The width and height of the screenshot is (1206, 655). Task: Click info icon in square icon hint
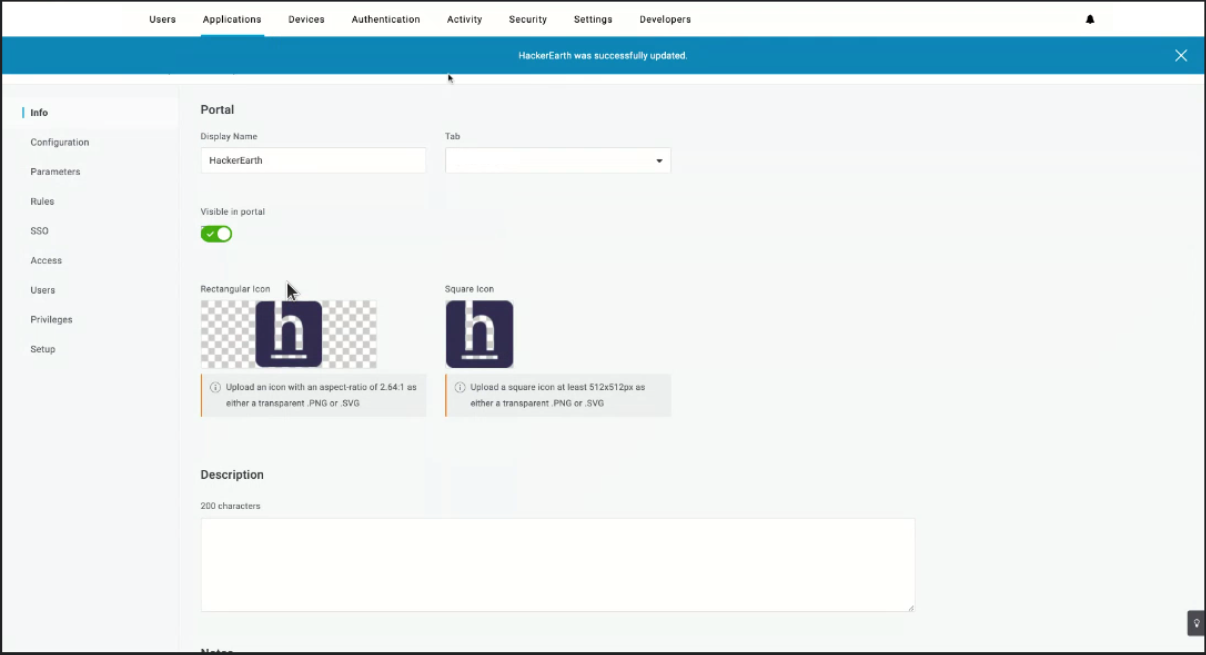coord(460,387)
